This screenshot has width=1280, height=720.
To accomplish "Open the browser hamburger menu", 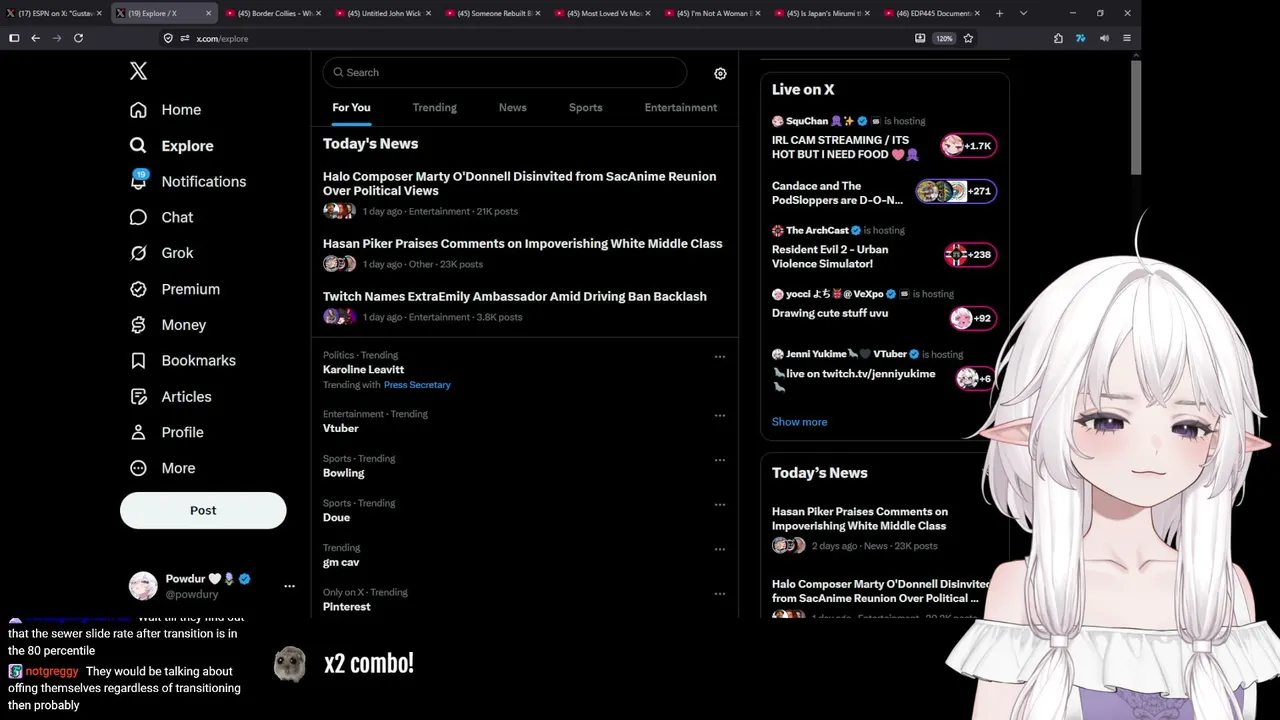I will (x=1127, y=38).
